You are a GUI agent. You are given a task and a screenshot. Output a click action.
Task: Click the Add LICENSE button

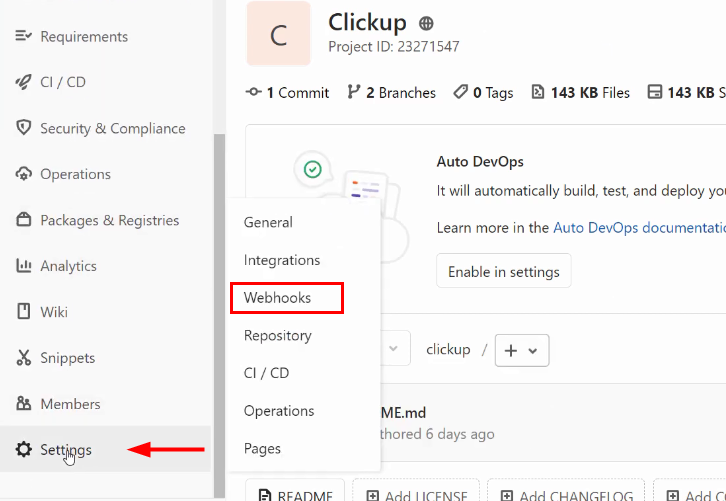point(416,491)
